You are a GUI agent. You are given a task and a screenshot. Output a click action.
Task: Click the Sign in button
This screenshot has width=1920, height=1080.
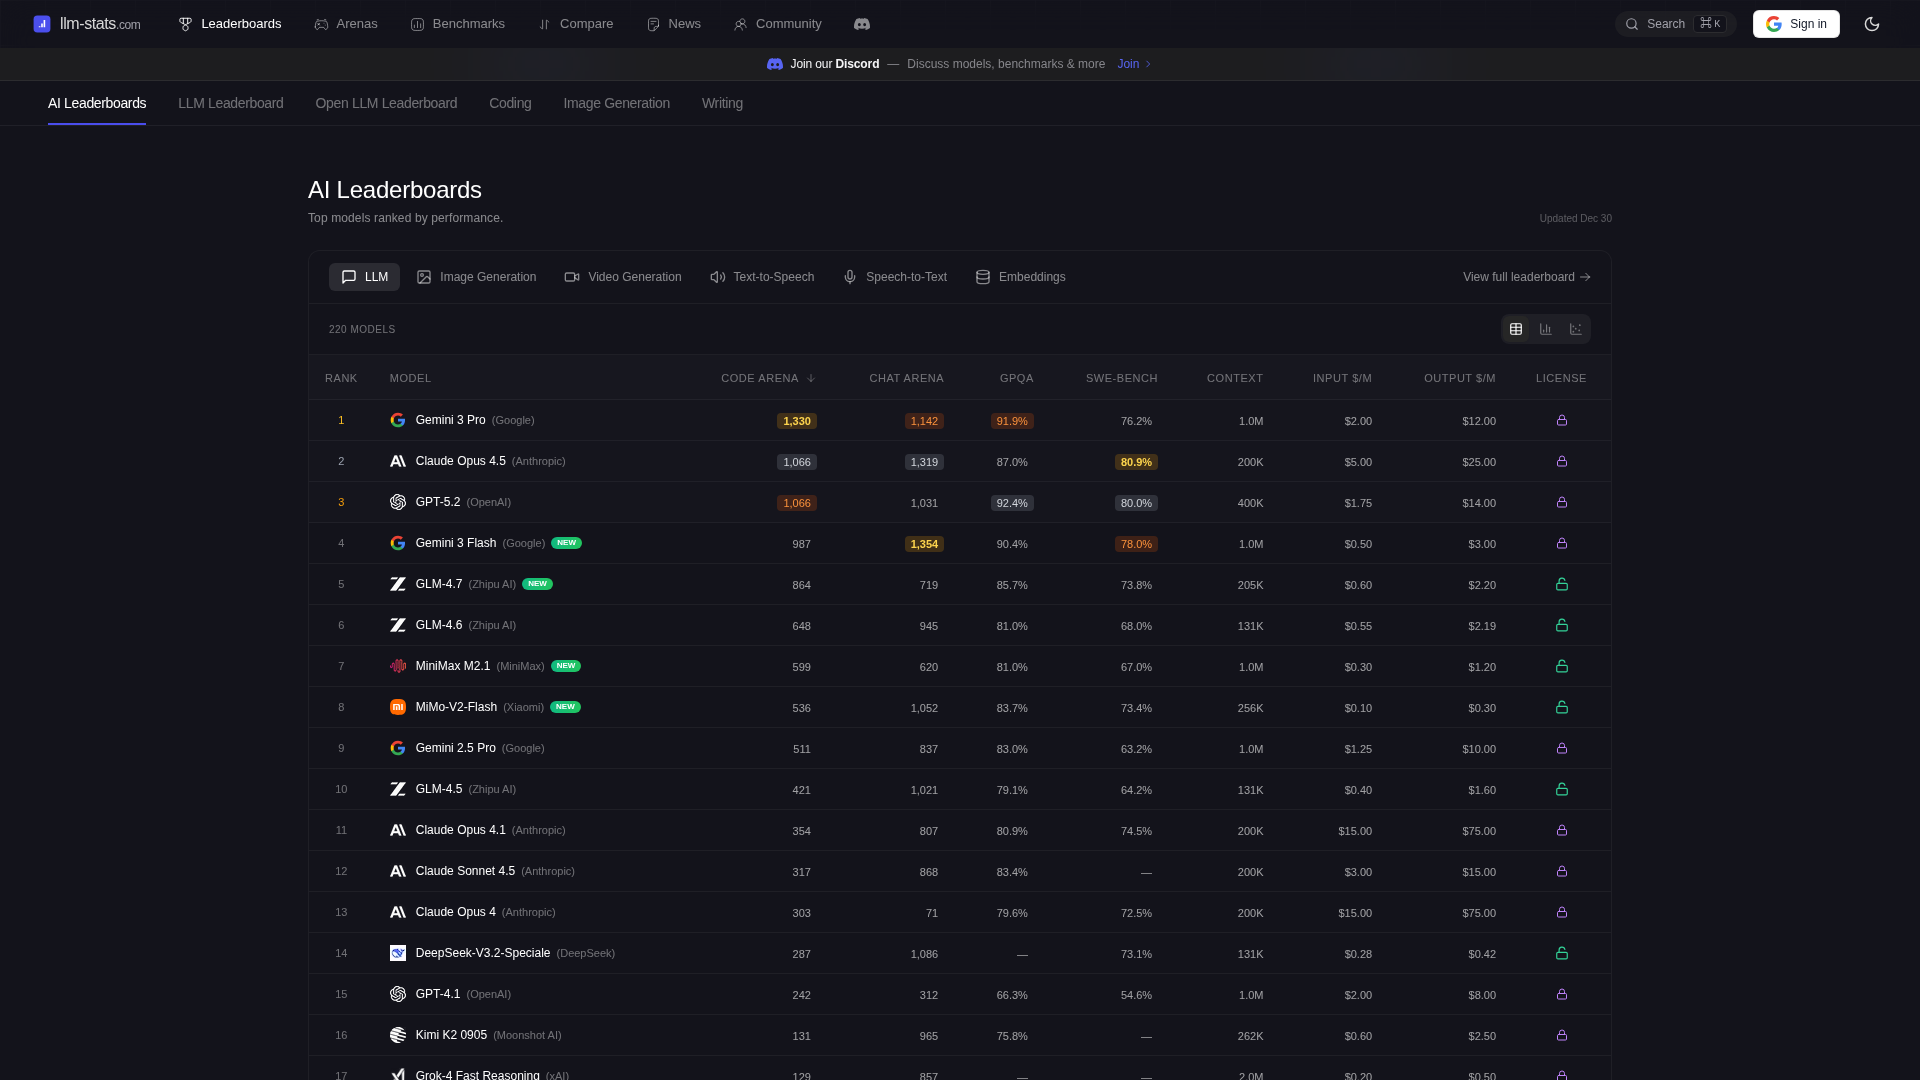pos(1796,24)
